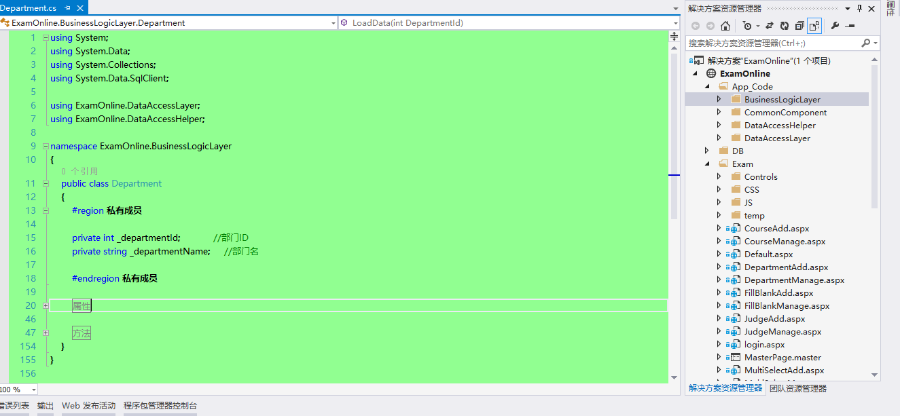Open the zoom level dropdown at 100 %
The height and width of the screenshot is (416, 900).
tap(32, 389)
